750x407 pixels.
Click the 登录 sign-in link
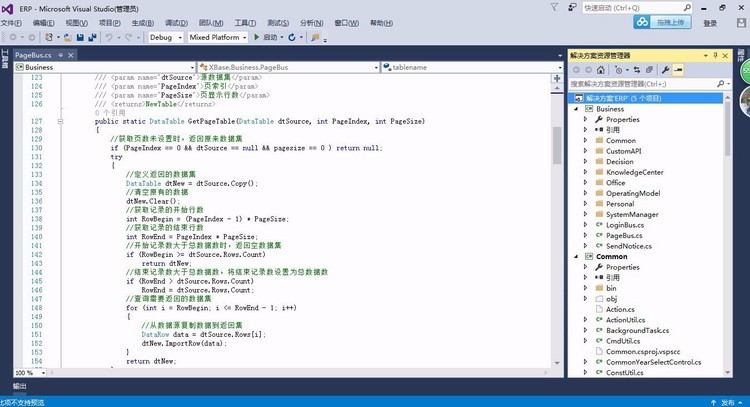click(710, 23)
